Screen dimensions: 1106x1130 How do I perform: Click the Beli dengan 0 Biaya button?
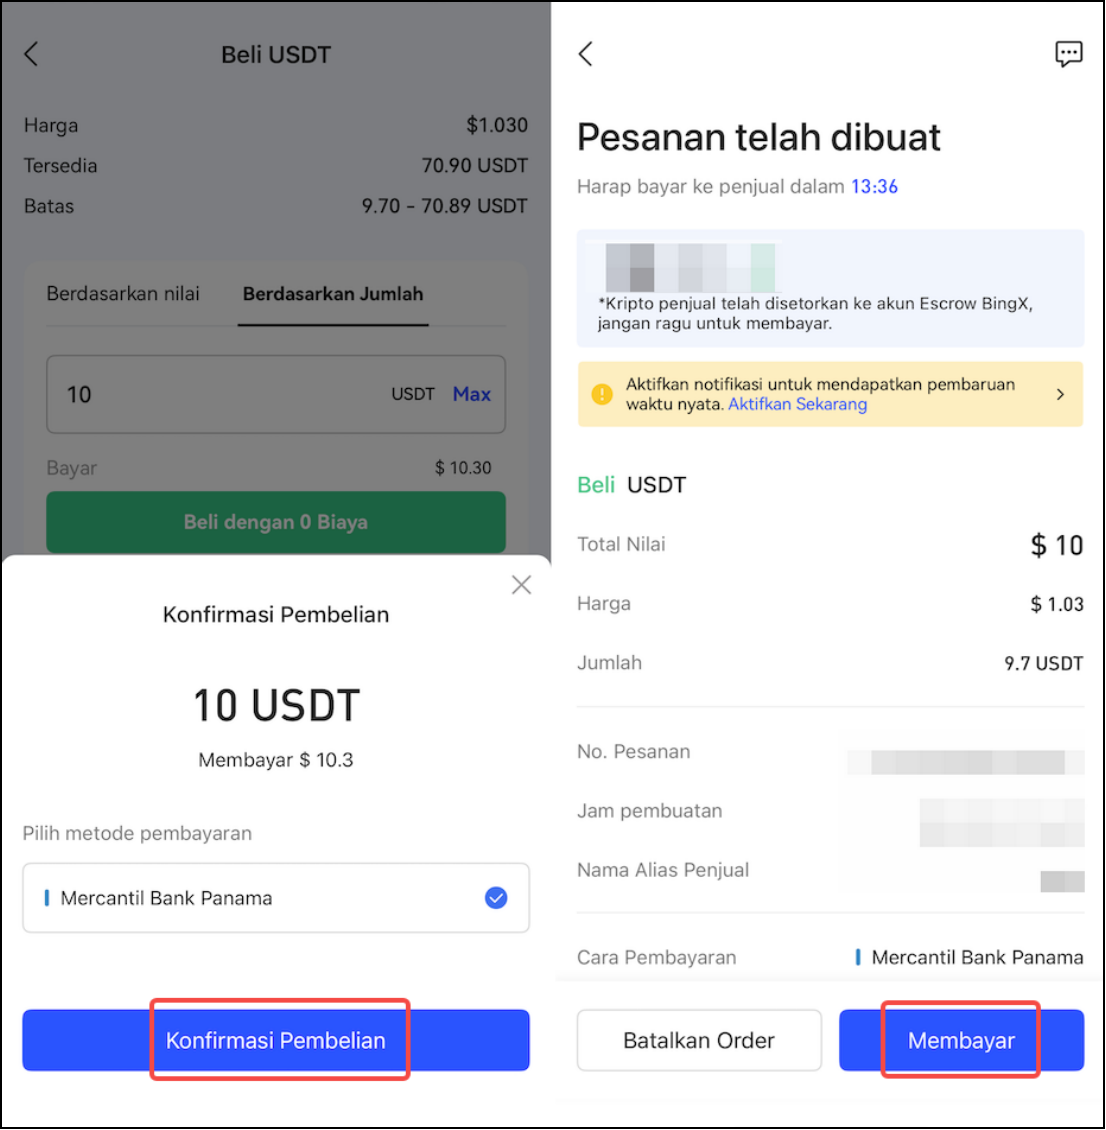[x=276, y=522]
